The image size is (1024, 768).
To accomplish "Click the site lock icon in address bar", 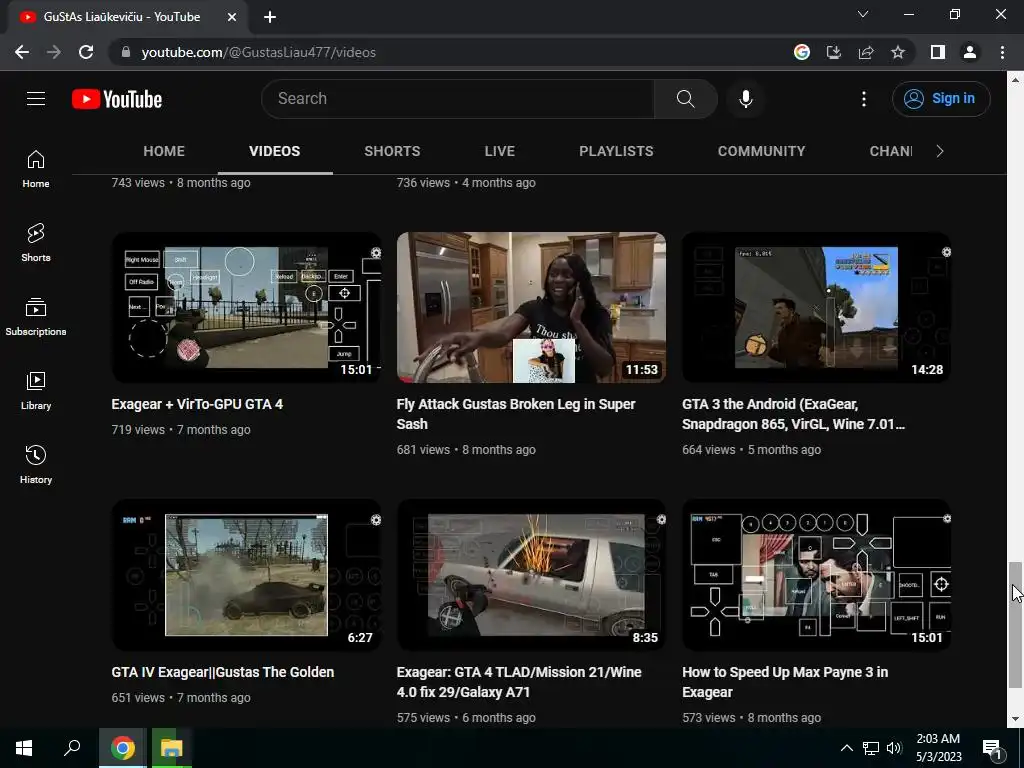I will coord(126,52).
